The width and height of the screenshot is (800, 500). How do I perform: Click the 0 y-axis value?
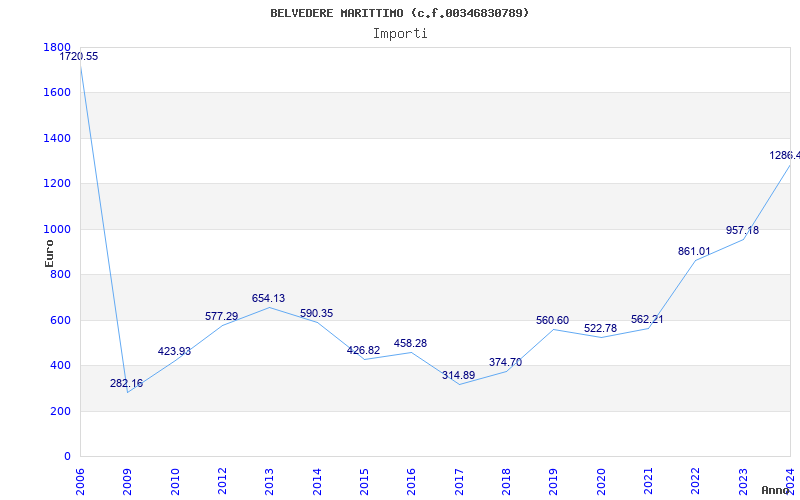(x=67, y=457)
